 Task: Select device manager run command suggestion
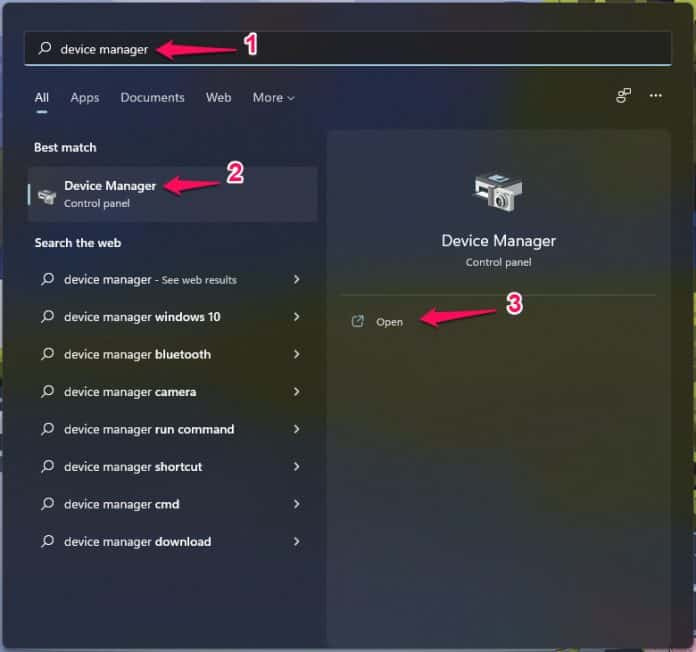coord(172,429)
